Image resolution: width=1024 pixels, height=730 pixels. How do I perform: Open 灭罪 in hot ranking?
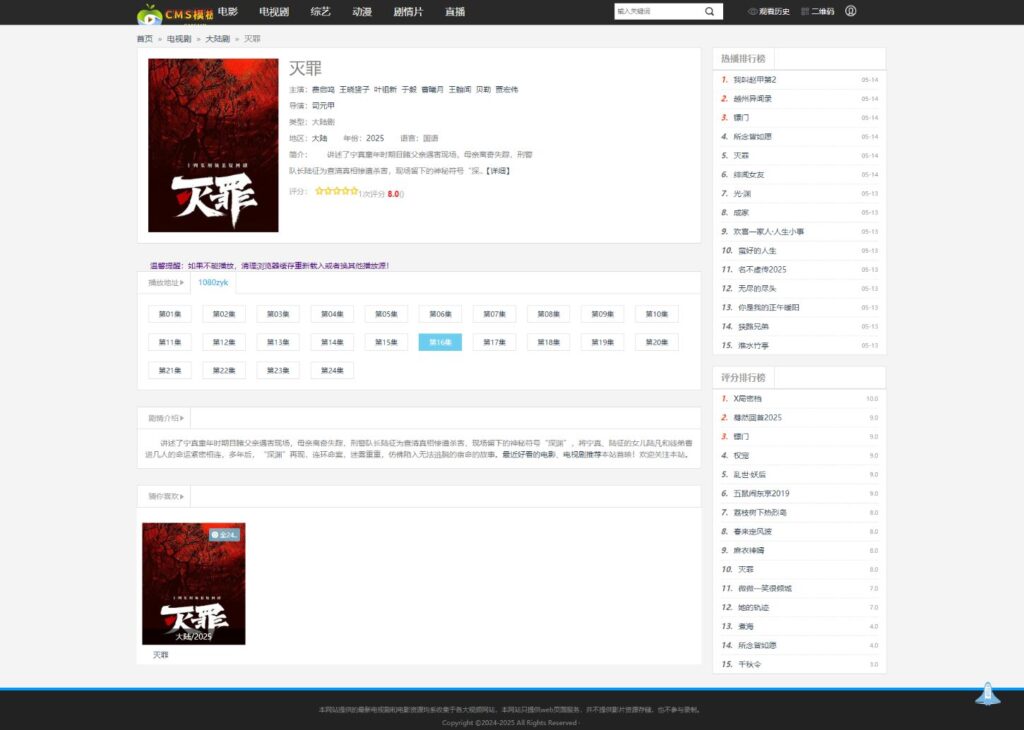(x=741, y=155)
